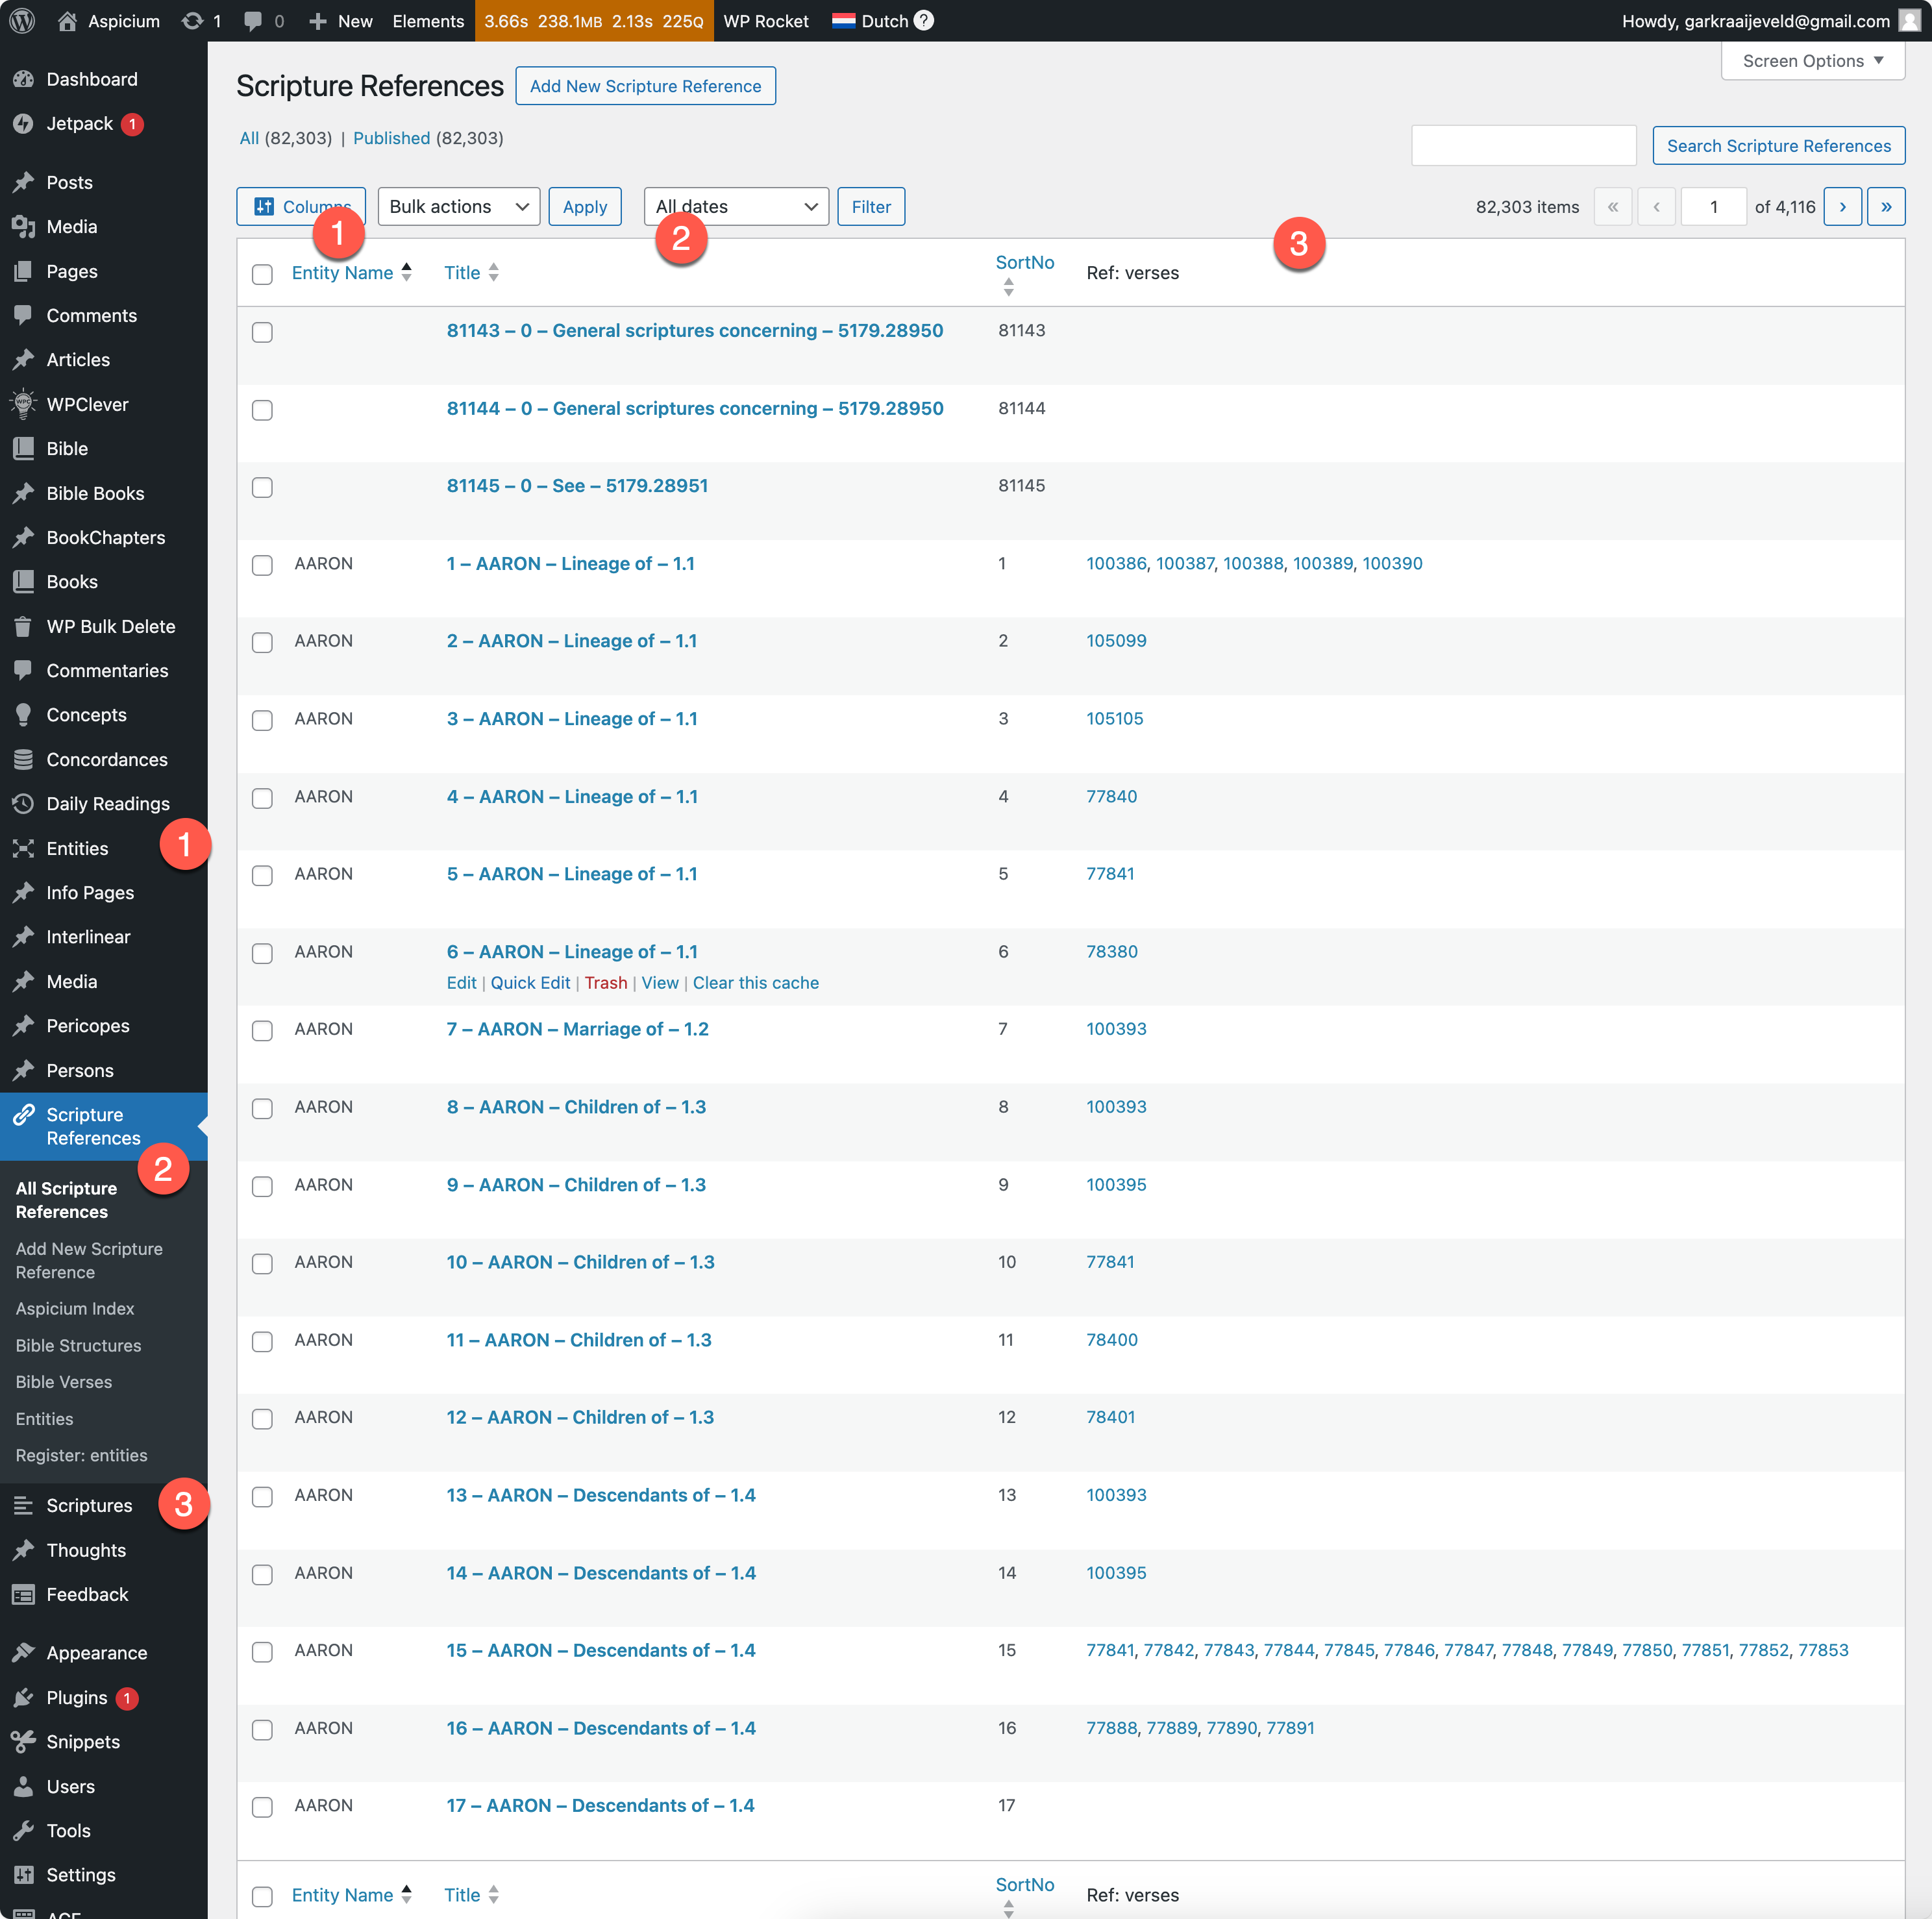
Task: Click the Media library icon under Posts
Action: [x=24, y=227]
